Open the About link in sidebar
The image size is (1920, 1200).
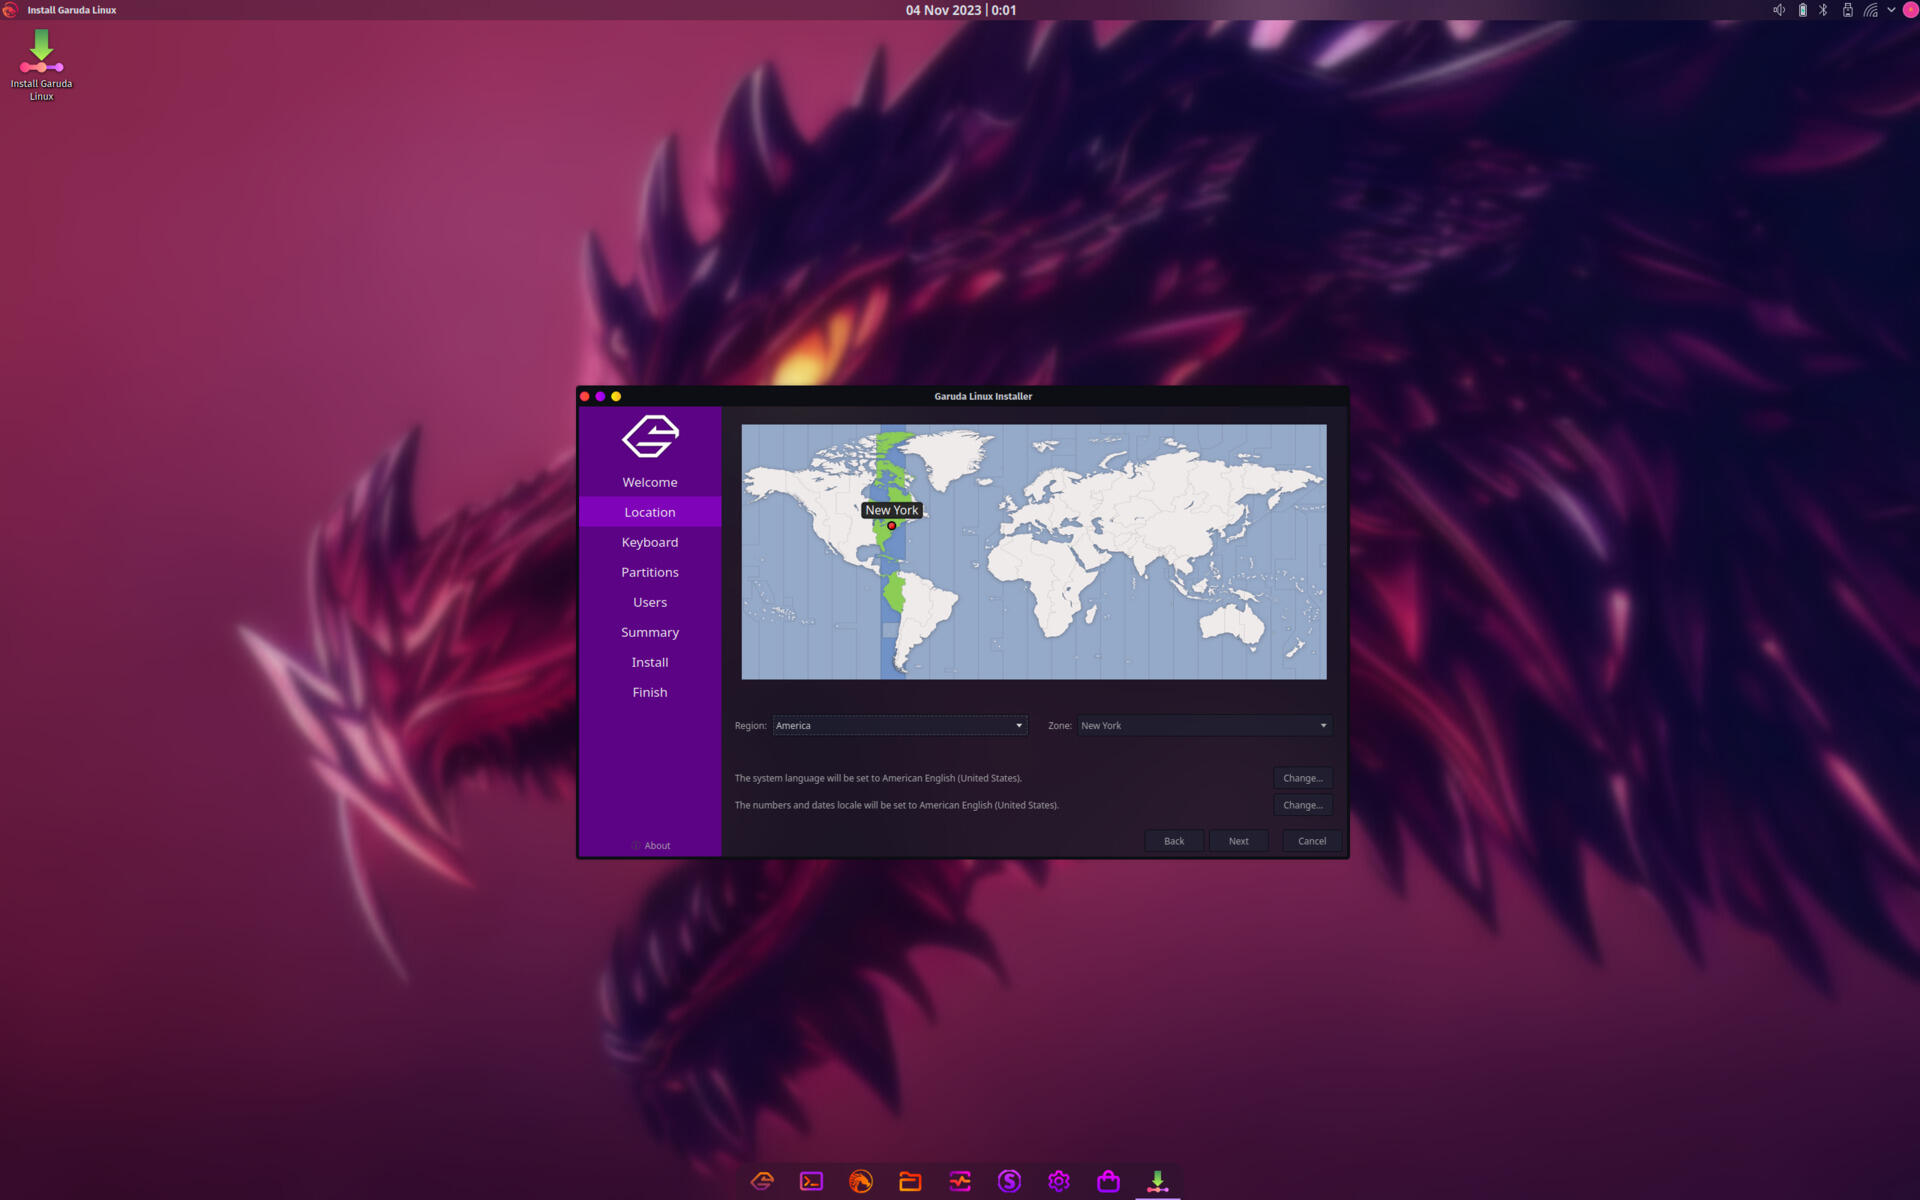651,846
